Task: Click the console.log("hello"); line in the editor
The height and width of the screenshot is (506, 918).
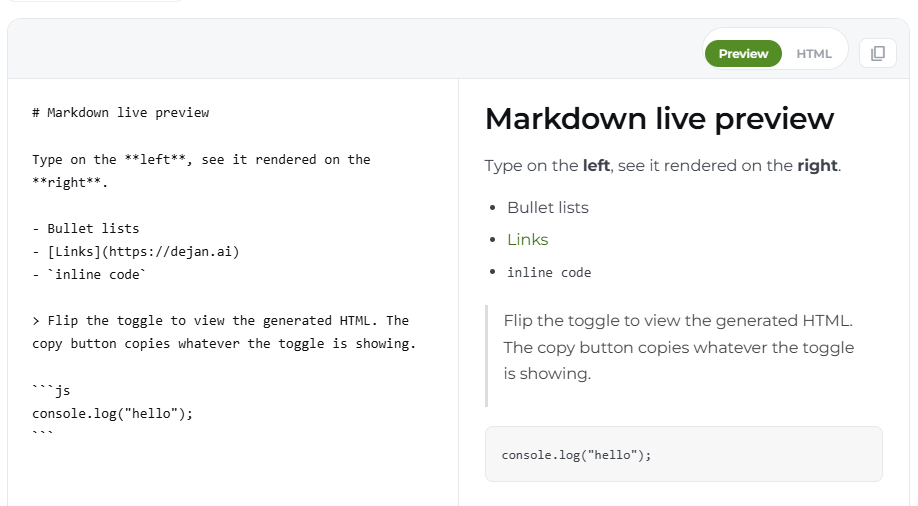Action: (112, 413)
